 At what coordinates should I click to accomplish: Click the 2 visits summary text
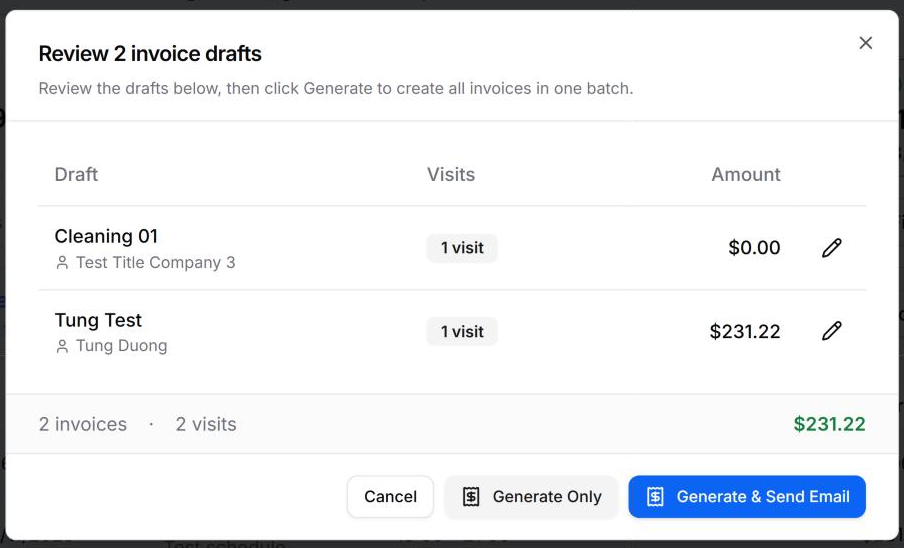[206, 424]
